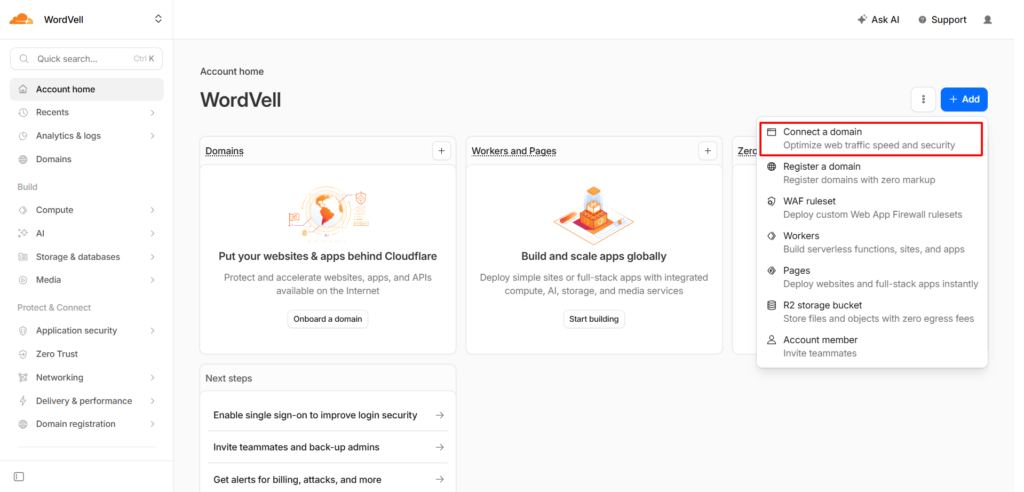Click the Workers diamond icon in menu

pyautogui.click(x=771, y=236)
